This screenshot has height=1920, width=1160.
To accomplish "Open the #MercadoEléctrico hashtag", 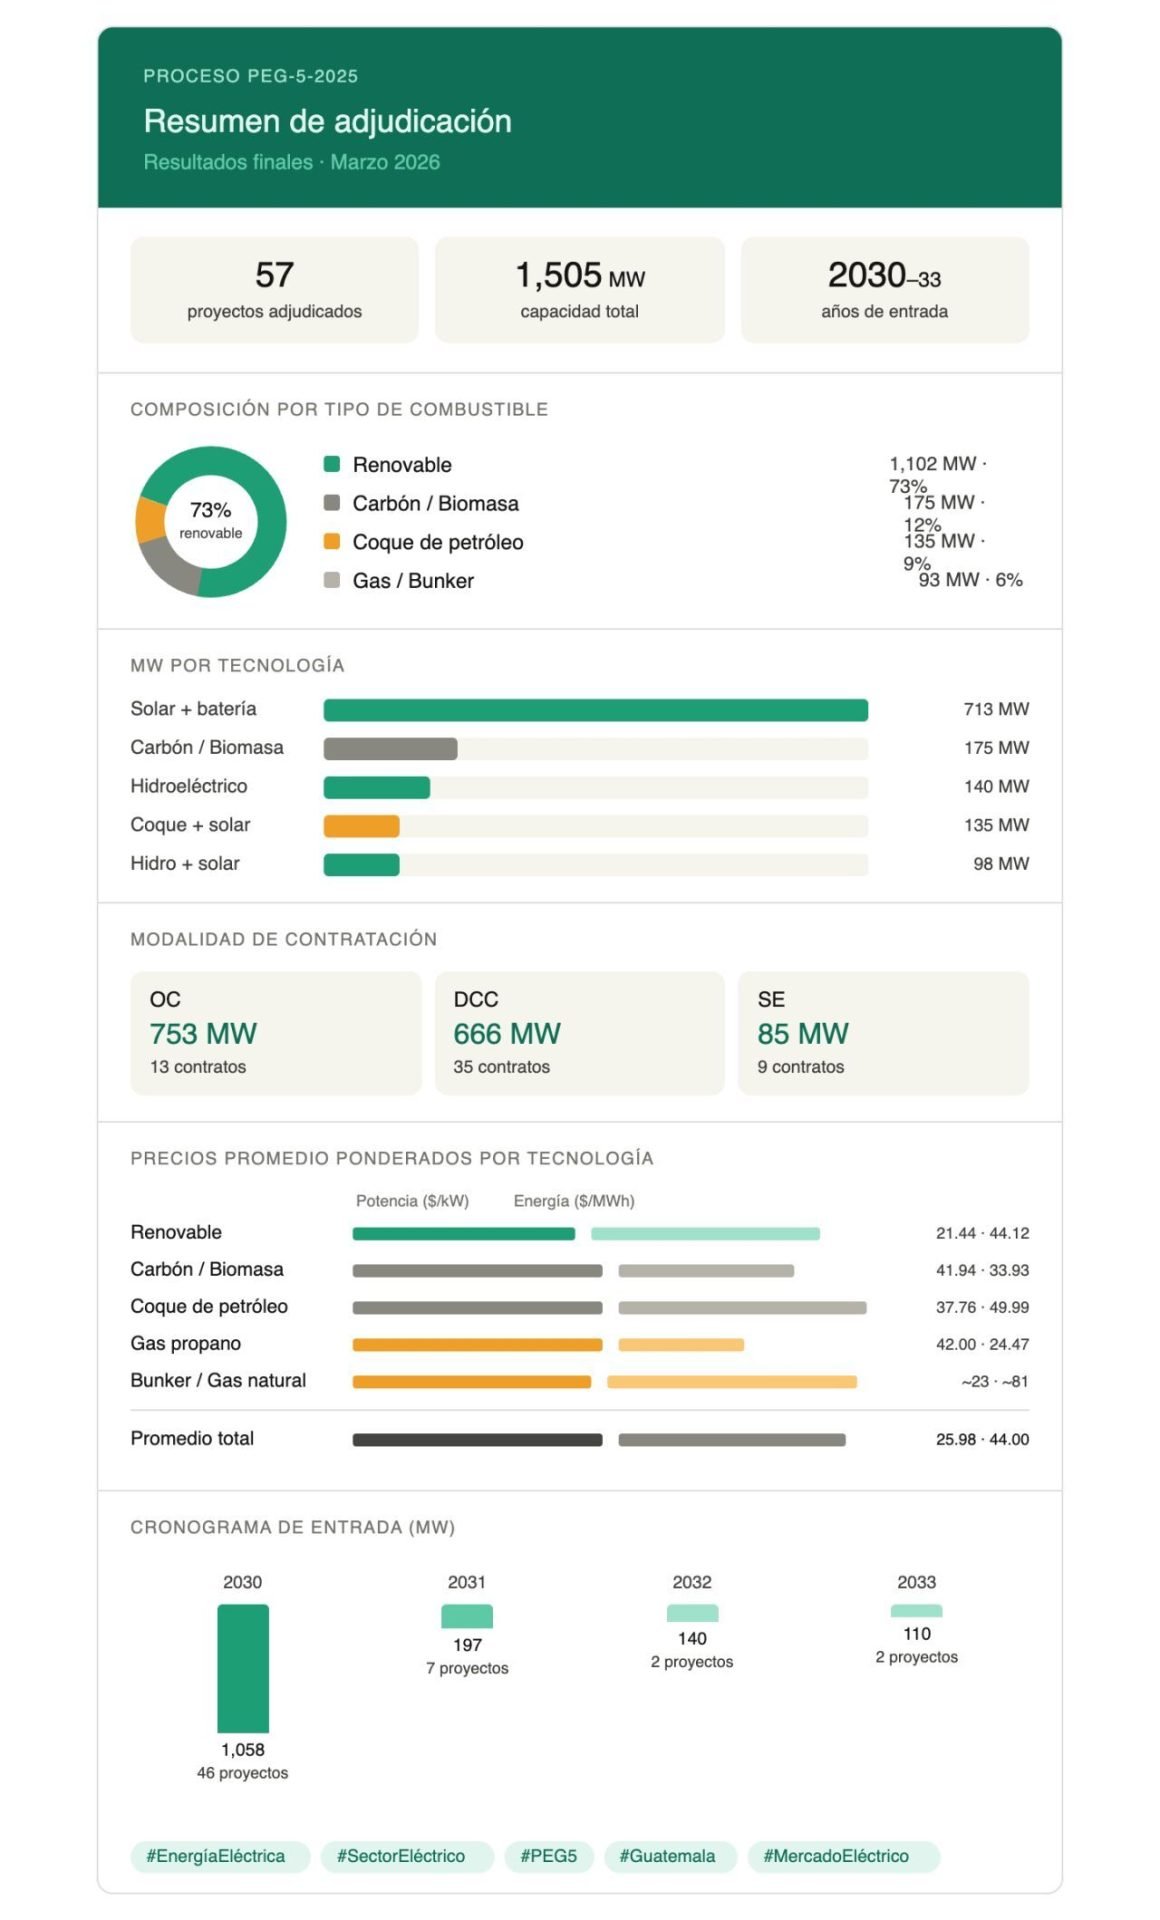I will 836,1856.
